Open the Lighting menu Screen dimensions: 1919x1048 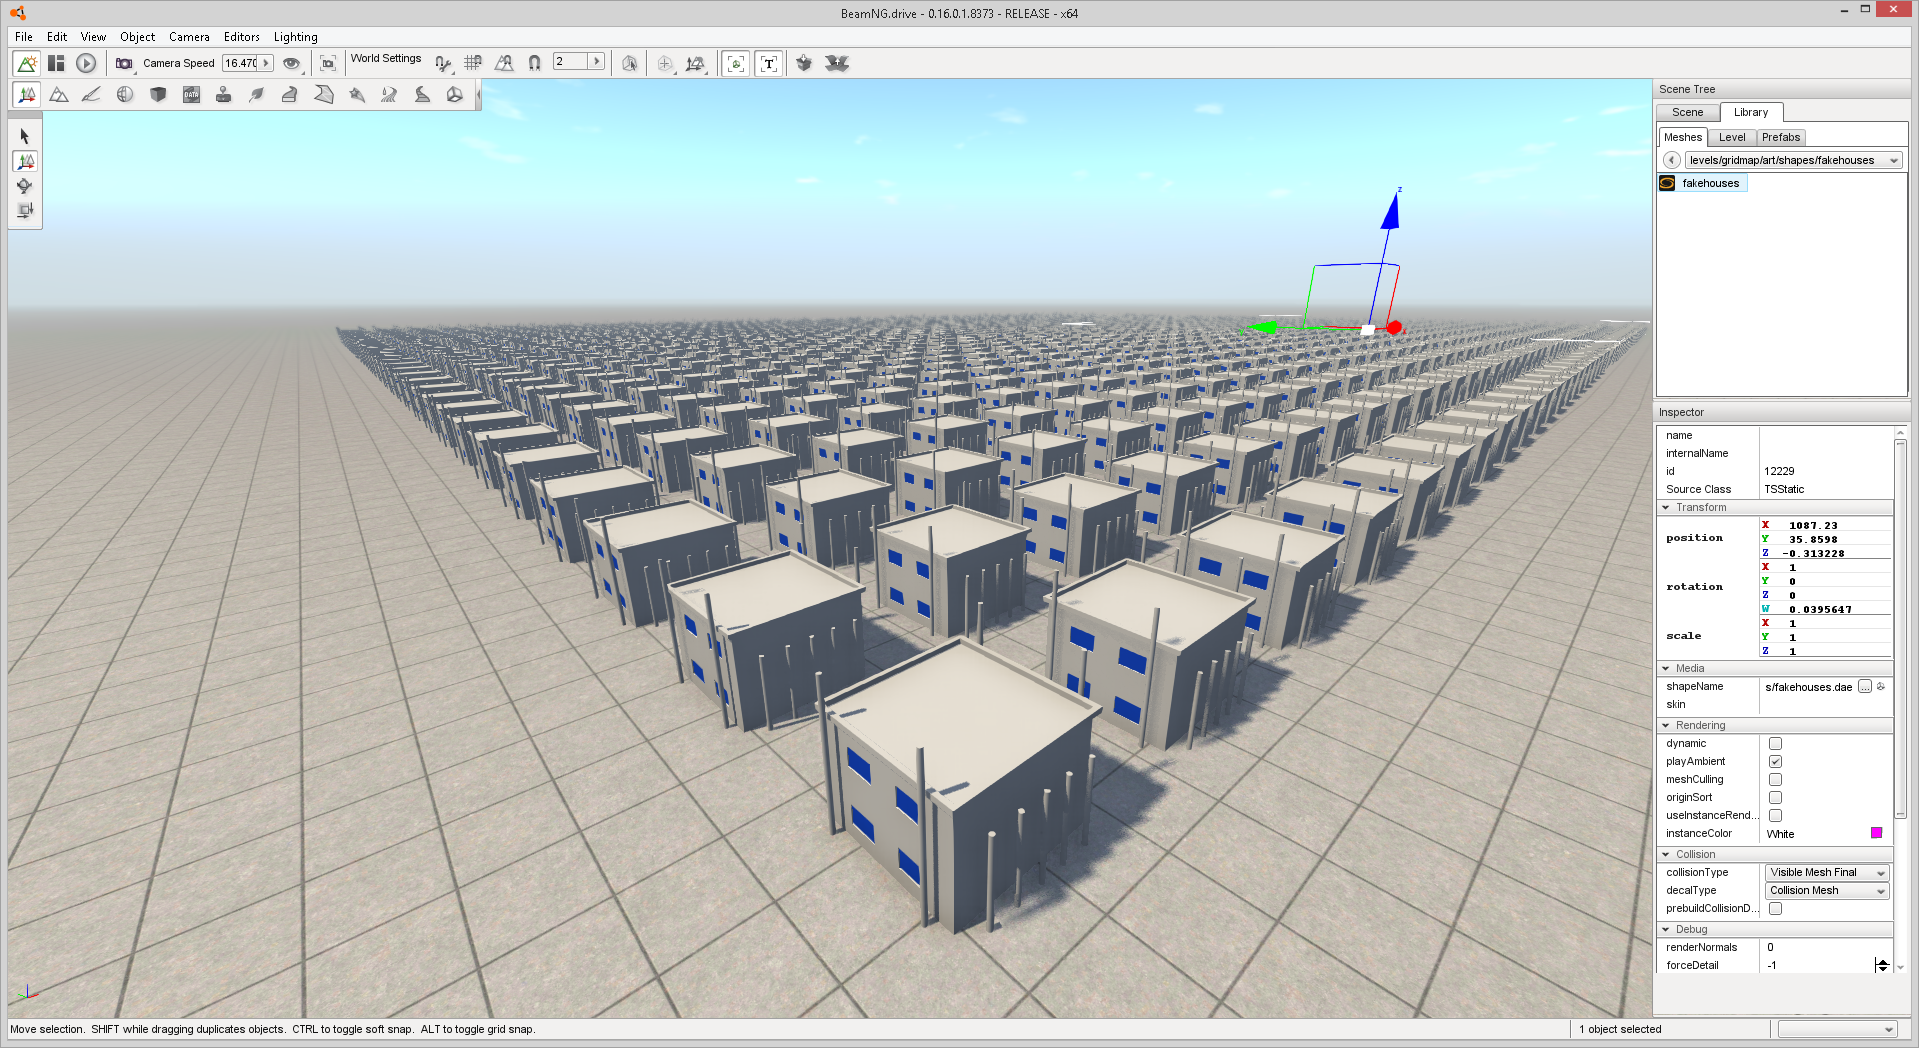point(296,37)
